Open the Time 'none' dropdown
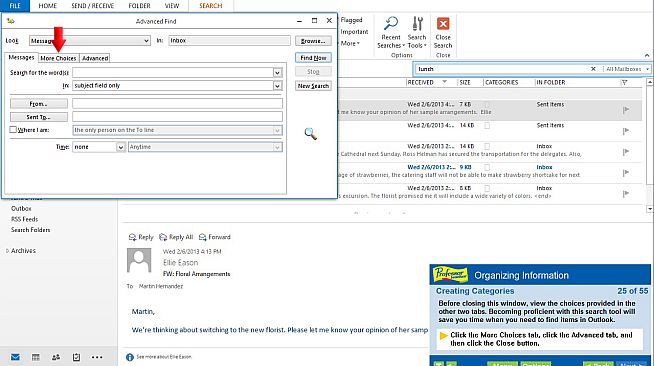654x366 pixels. 121,147
